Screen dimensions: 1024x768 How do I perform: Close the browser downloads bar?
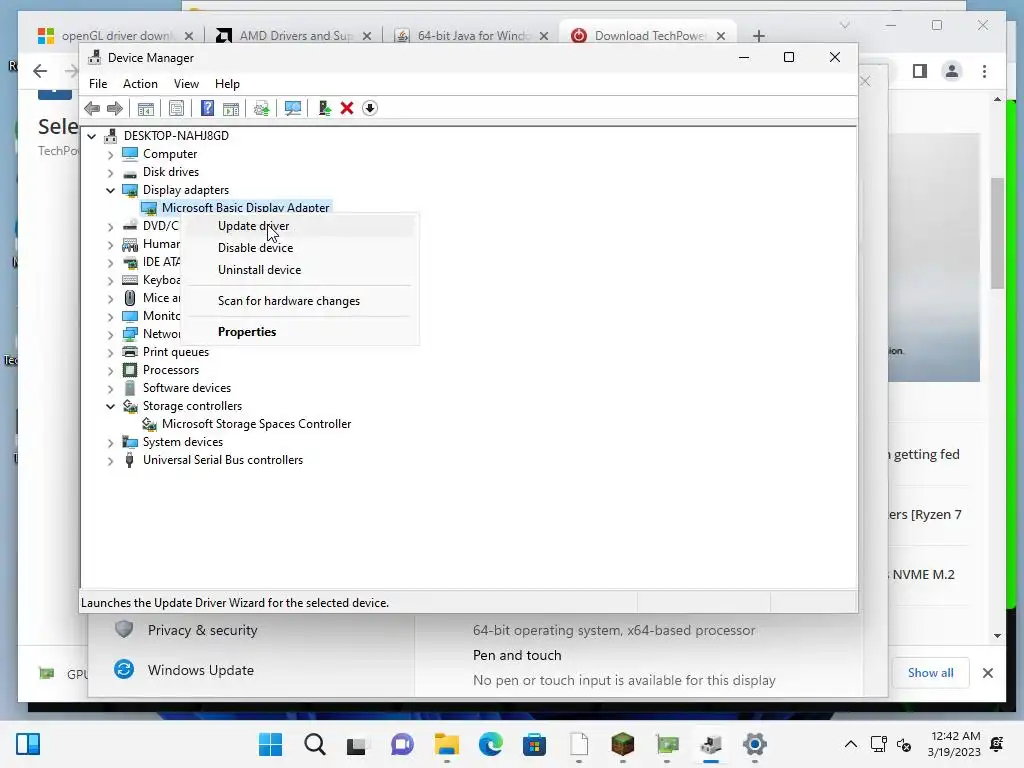pos(987,673)
